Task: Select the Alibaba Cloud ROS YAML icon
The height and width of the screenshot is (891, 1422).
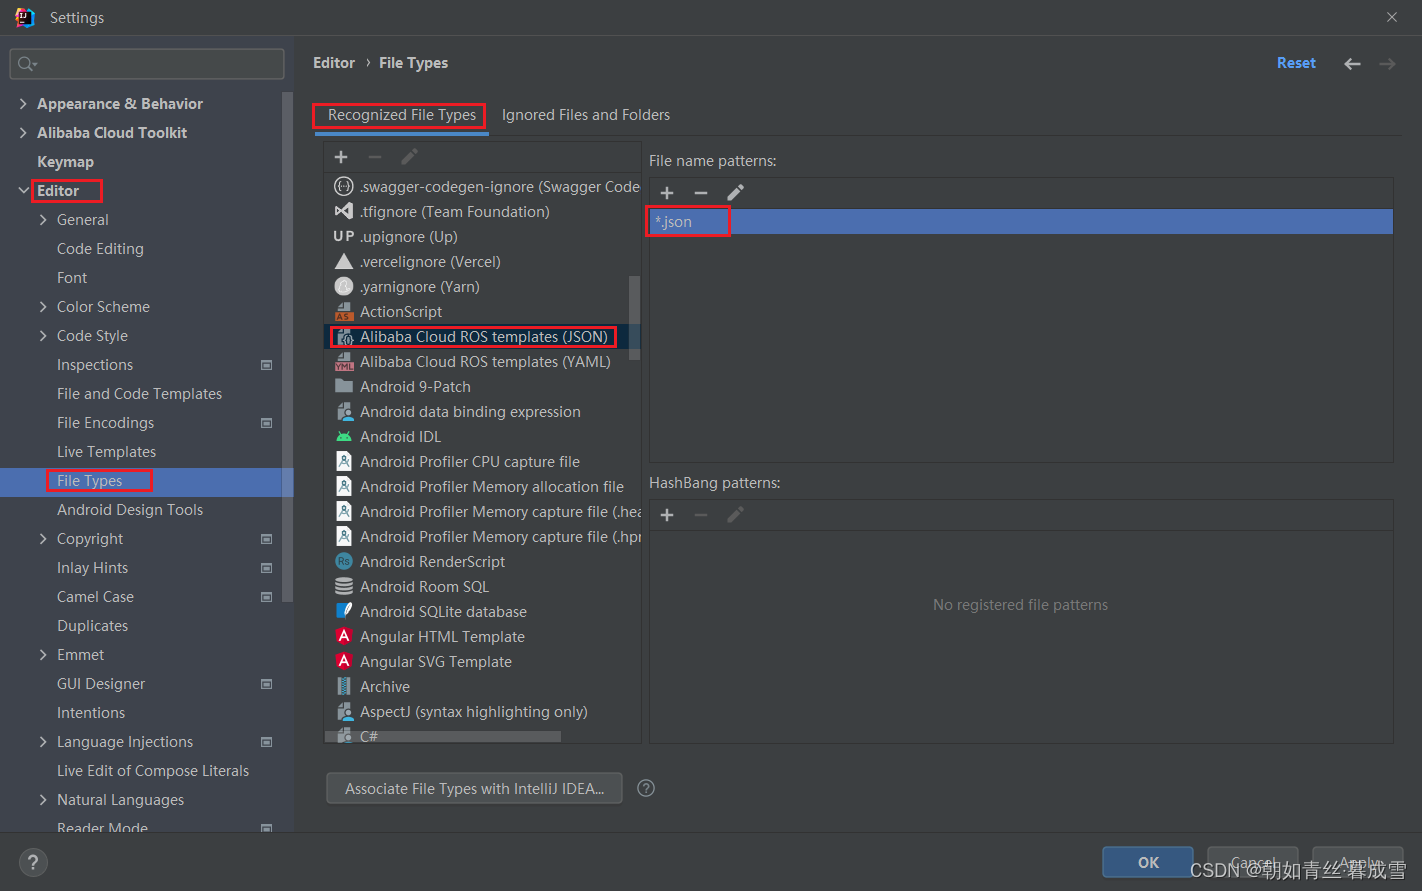Action: click(344, 362)
